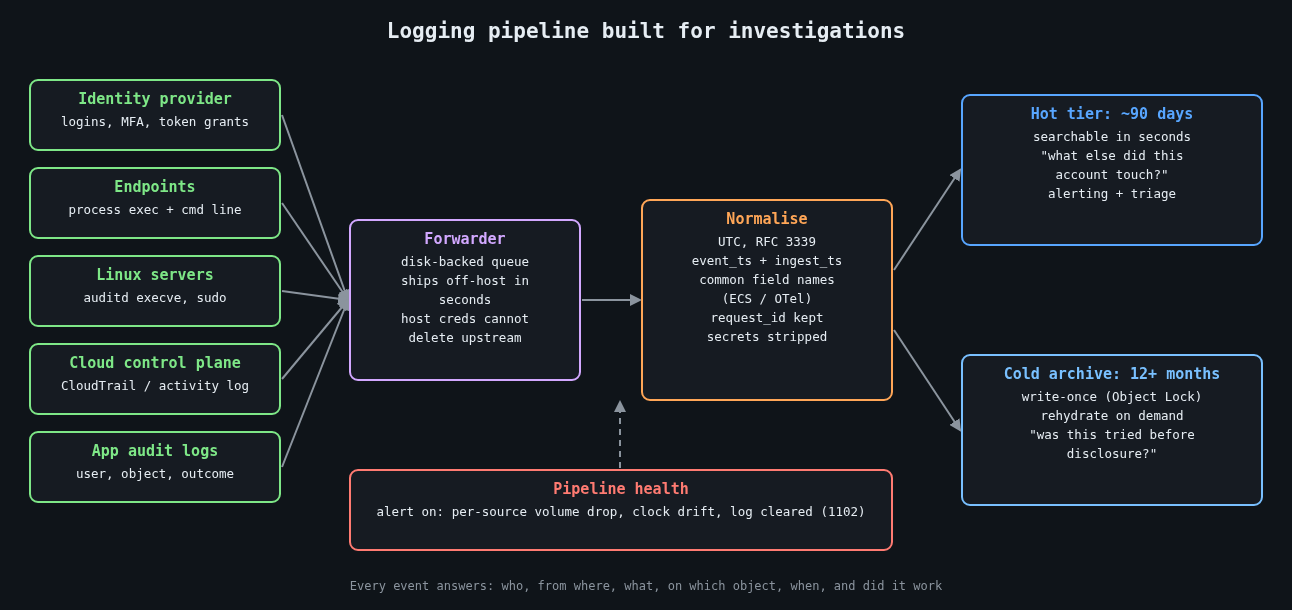Click the Pipeline health box
The image size is (1292, 610).
pyautogui.click(x=621, y=510)
